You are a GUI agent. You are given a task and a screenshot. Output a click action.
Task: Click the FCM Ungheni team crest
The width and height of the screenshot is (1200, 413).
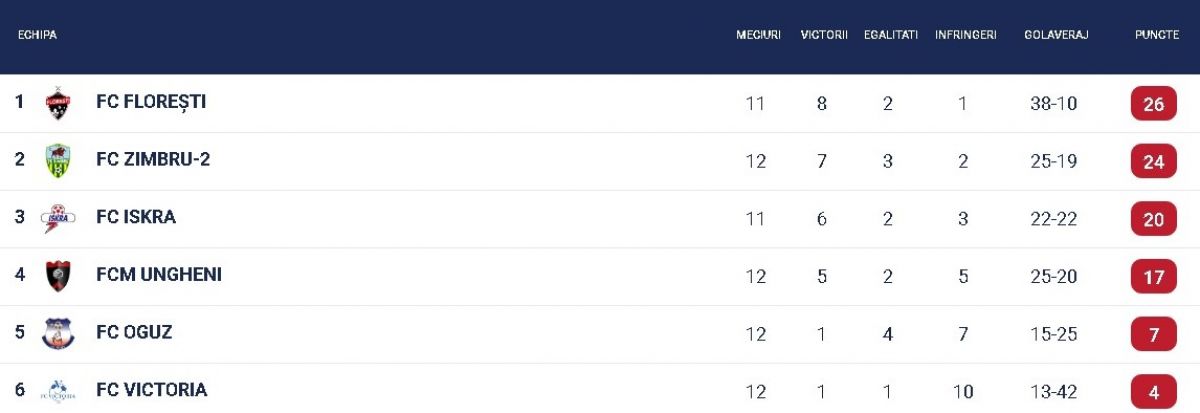tap(58, 275)
